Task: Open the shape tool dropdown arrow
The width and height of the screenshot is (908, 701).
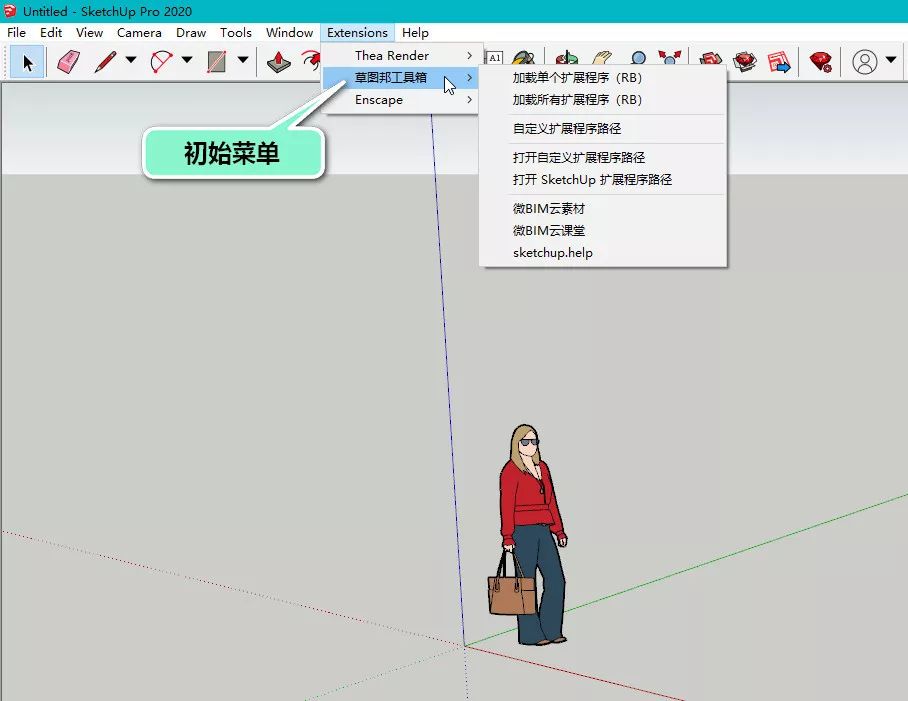Action: click(x=243, y=60)
